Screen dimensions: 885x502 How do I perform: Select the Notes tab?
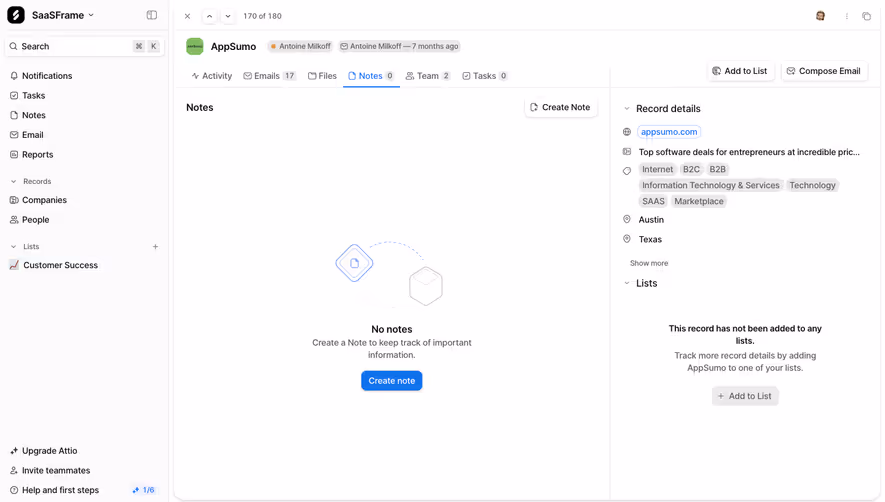coord(371,76)
